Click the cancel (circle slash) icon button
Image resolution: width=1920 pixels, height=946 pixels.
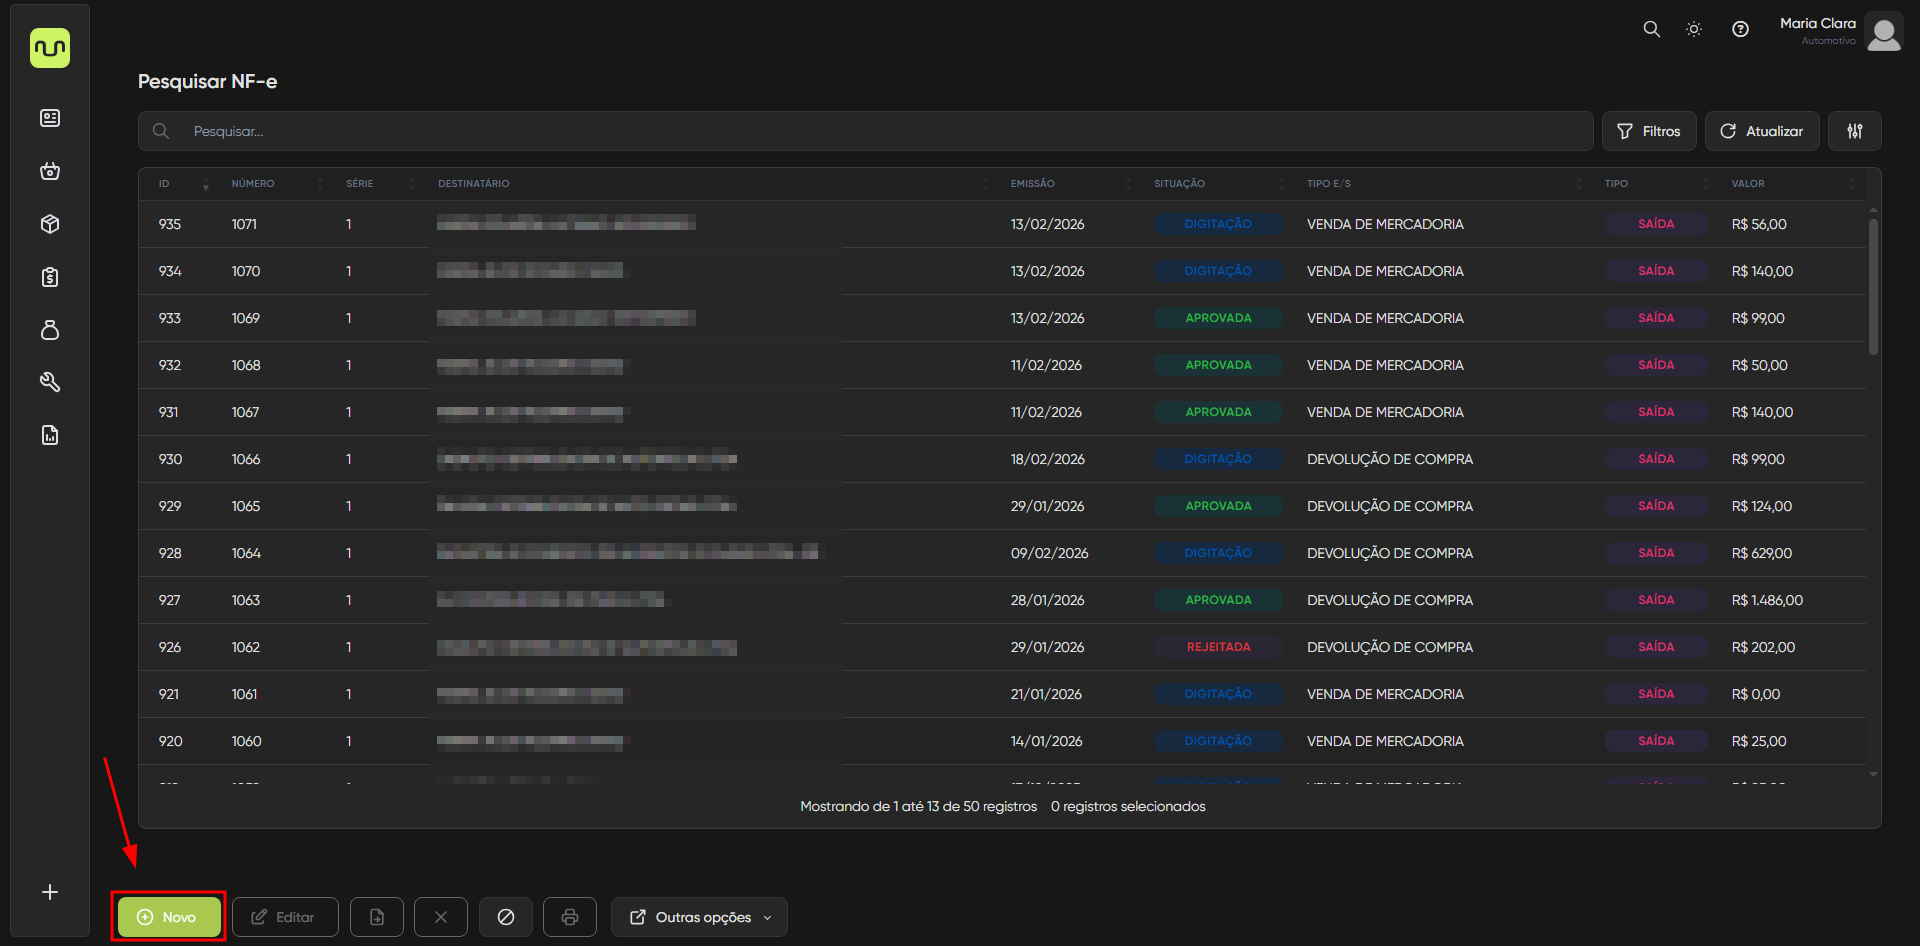tap(506, 917)
